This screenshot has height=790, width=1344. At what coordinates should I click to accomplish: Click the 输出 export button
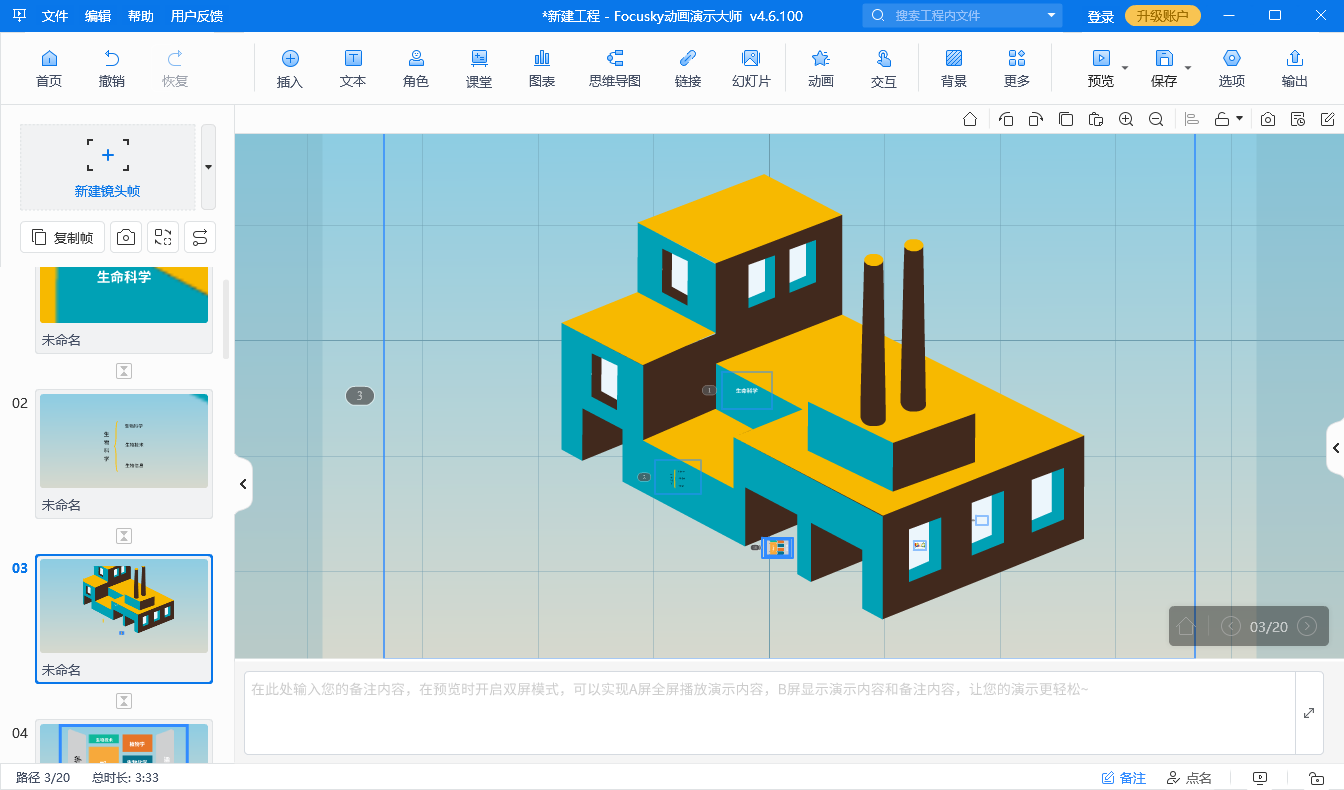[x=1295, y=68]
